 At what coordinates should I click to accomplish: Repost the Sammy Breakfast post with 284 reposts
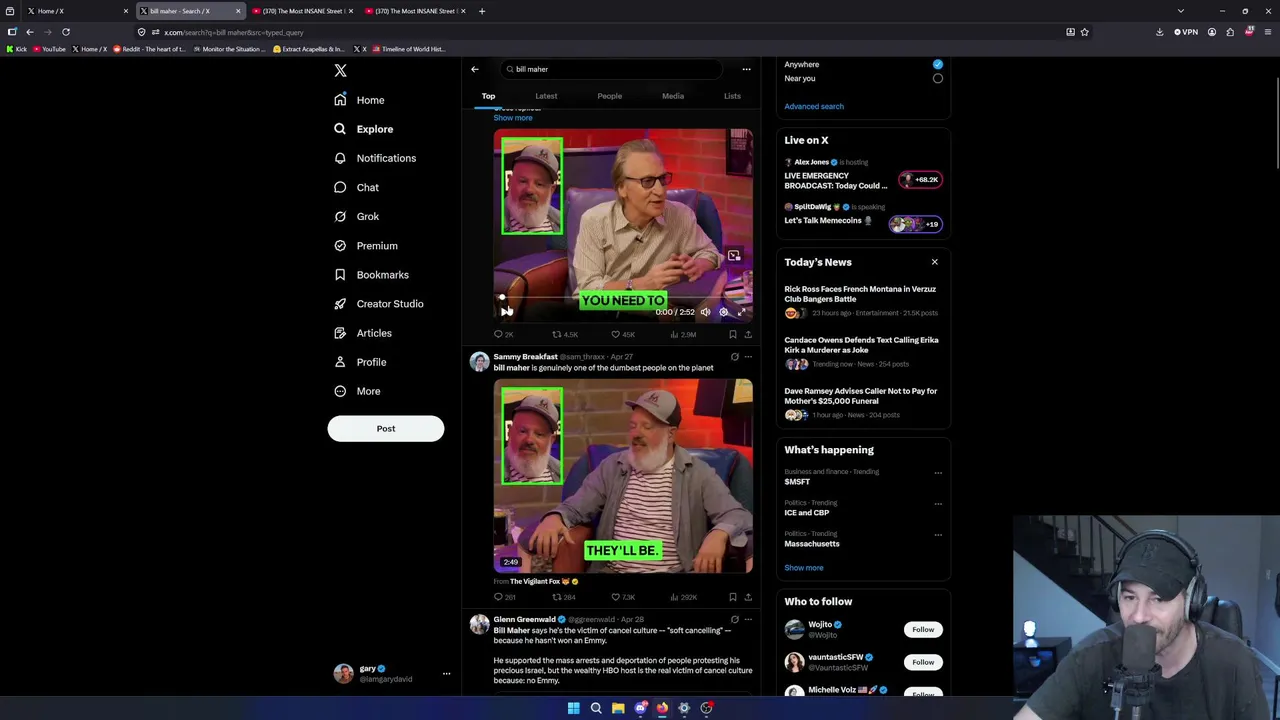(x=563, y=597)
